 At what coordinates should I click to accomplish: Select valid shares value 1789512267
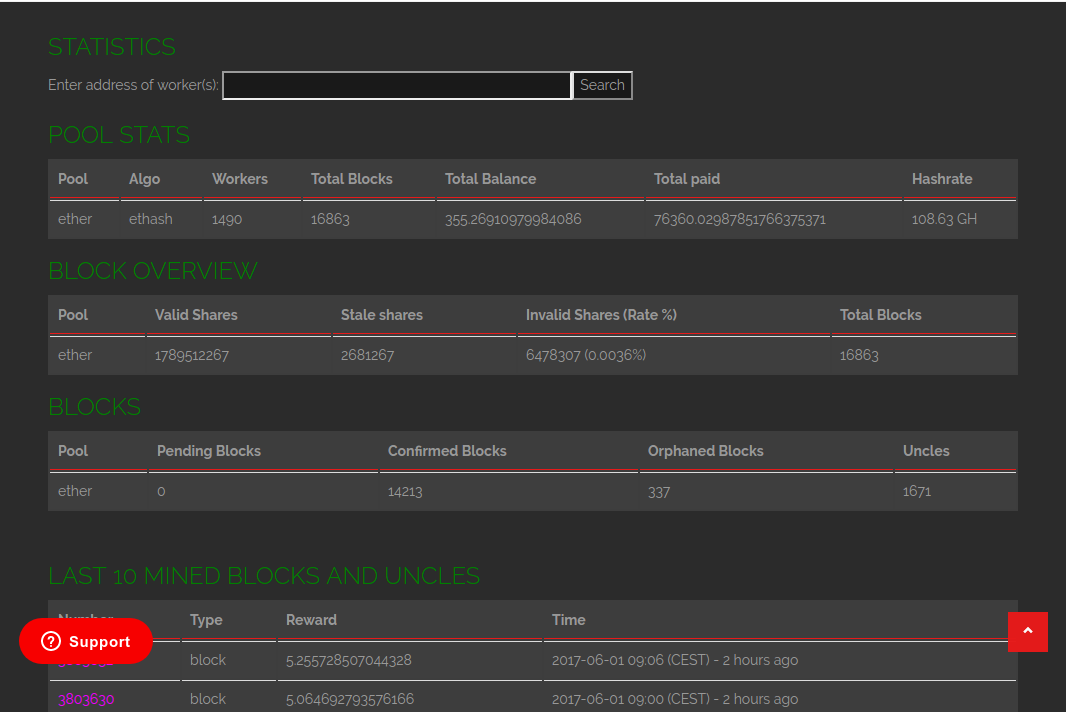click(192, 355)
